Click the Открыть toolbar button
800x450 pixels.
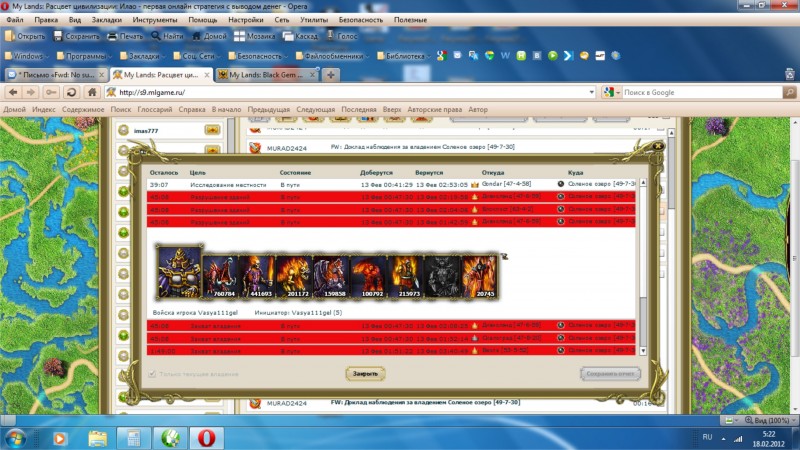pos(25,36)
